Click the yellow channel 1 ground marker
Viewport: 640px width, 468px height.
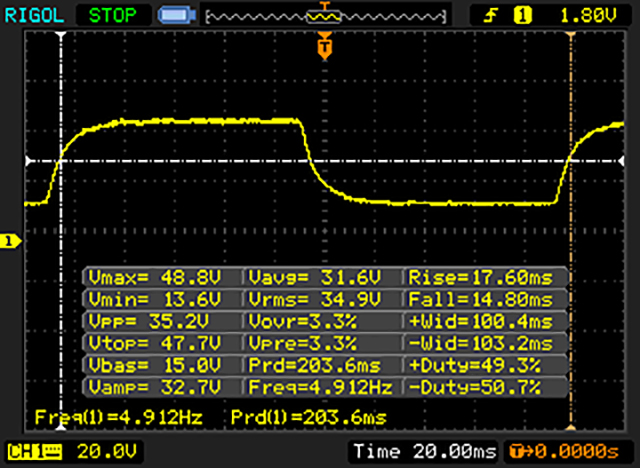click(x=10, y=241)
